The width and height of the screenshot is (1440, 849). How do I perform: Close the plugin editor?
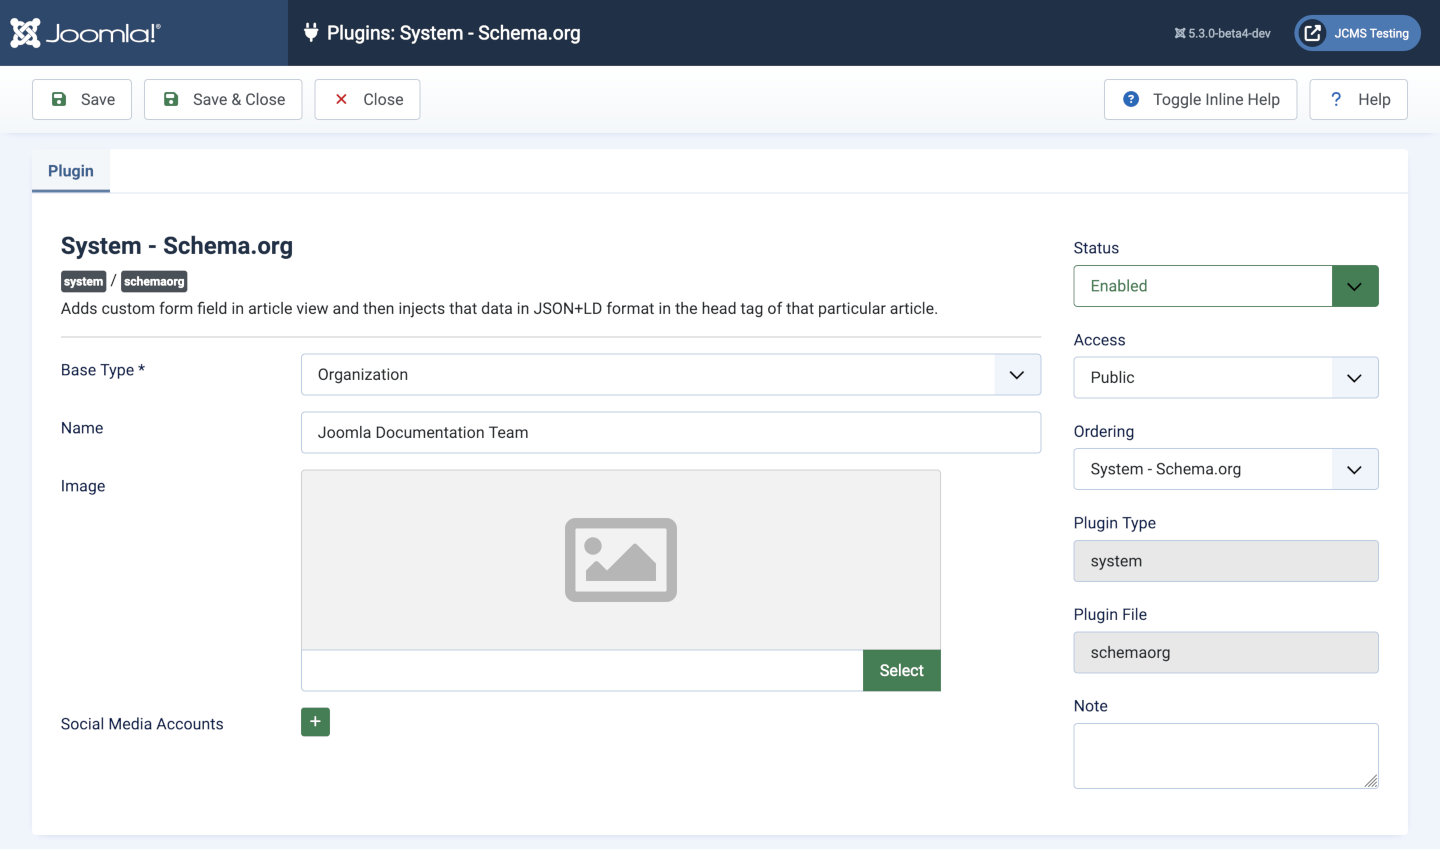367,99
